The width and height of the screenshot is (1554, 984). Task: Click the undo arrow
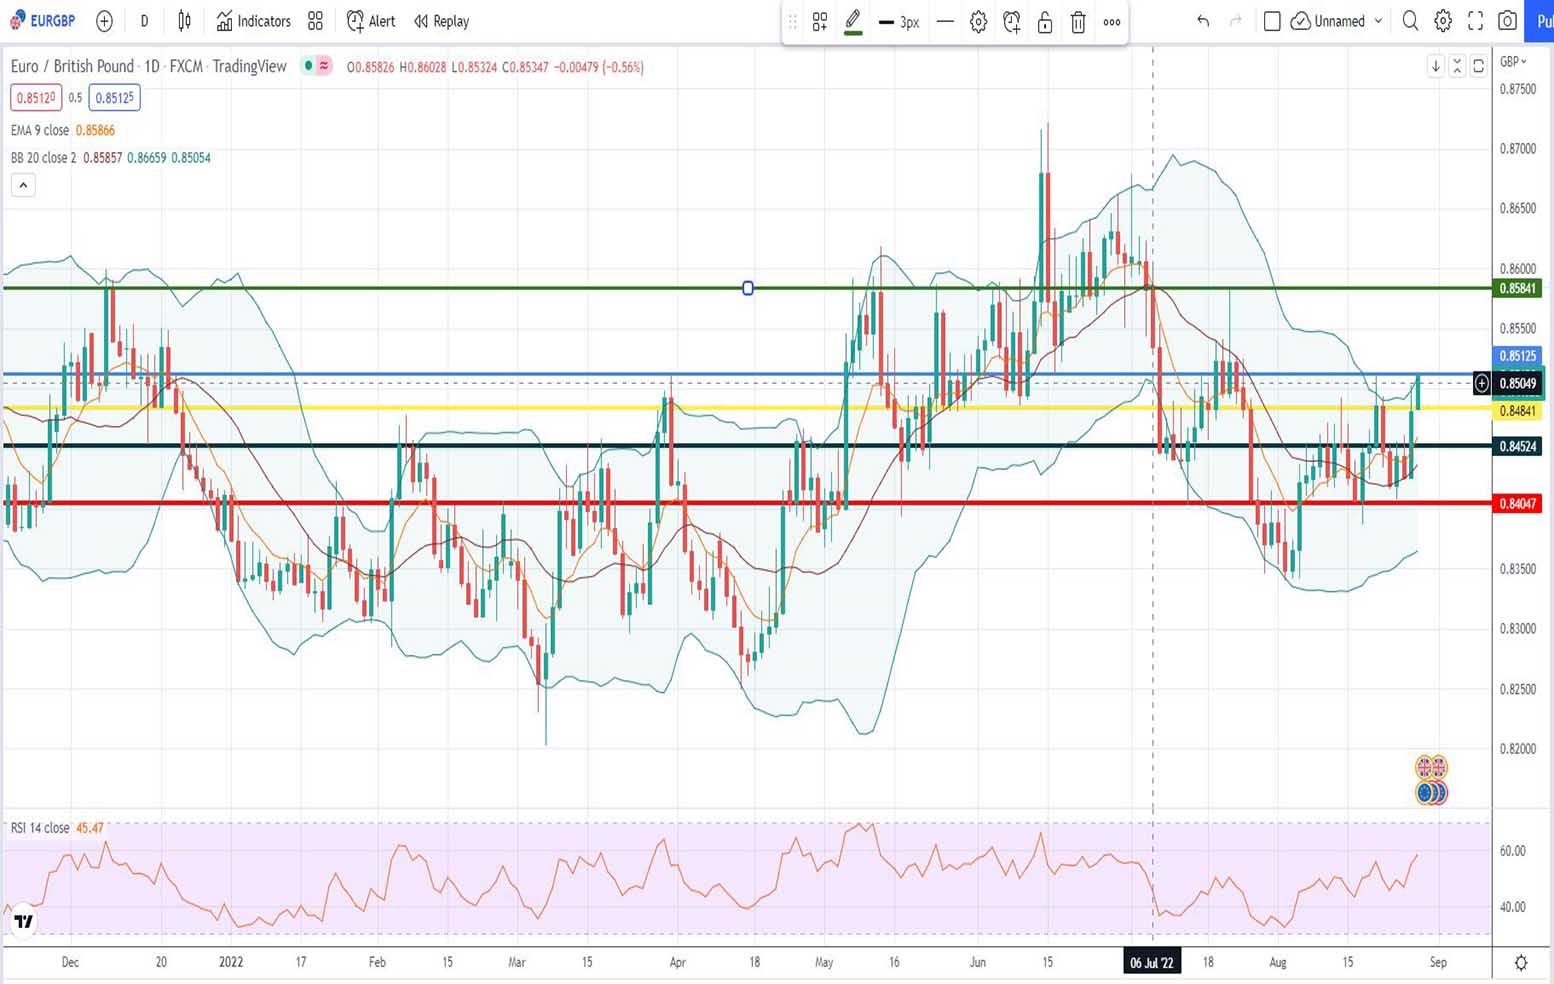point(1203,21)
